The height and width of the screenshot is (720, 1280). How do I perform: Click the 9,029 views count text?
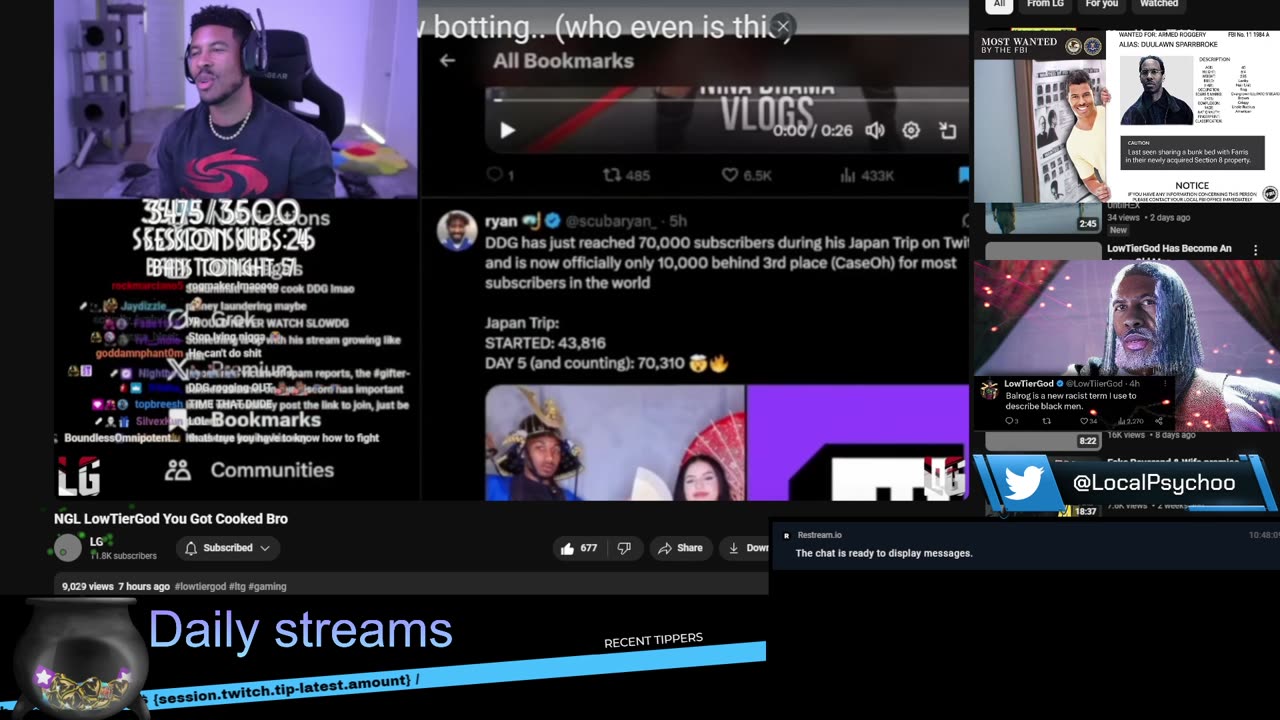88,587
